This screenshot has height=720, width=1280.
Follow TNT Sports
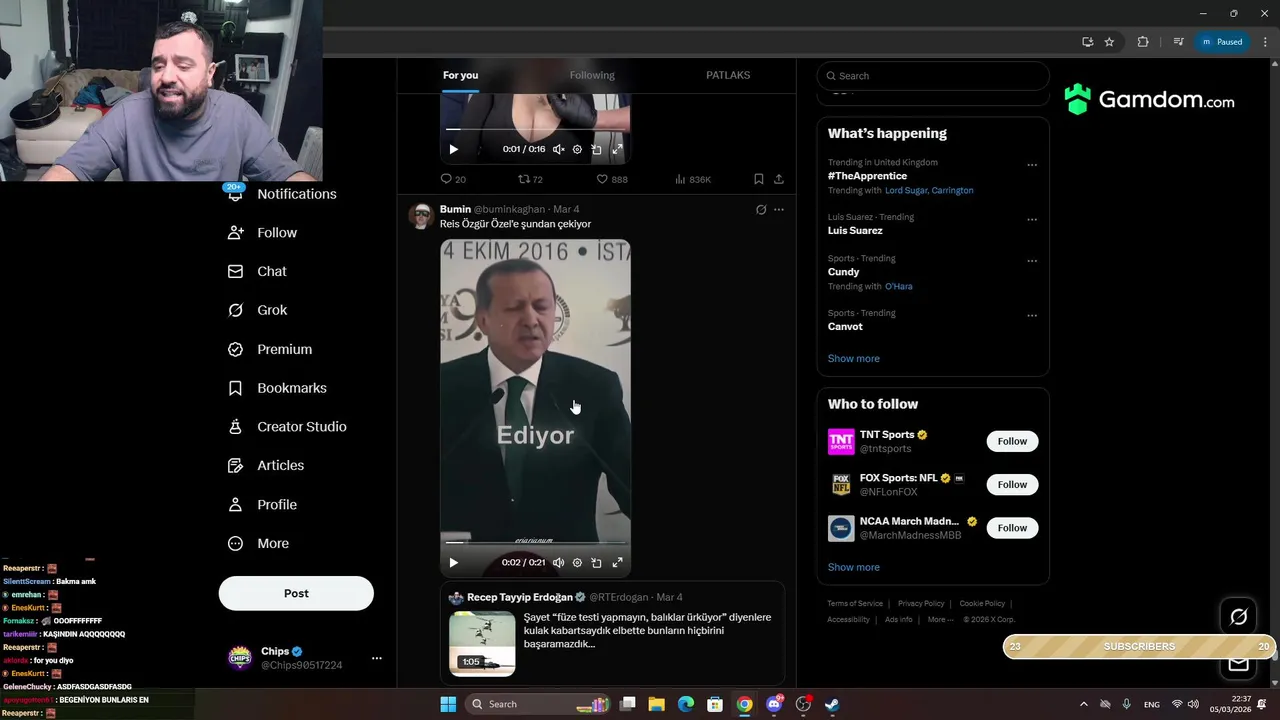pyautogui.click(x=1012, y=441)
